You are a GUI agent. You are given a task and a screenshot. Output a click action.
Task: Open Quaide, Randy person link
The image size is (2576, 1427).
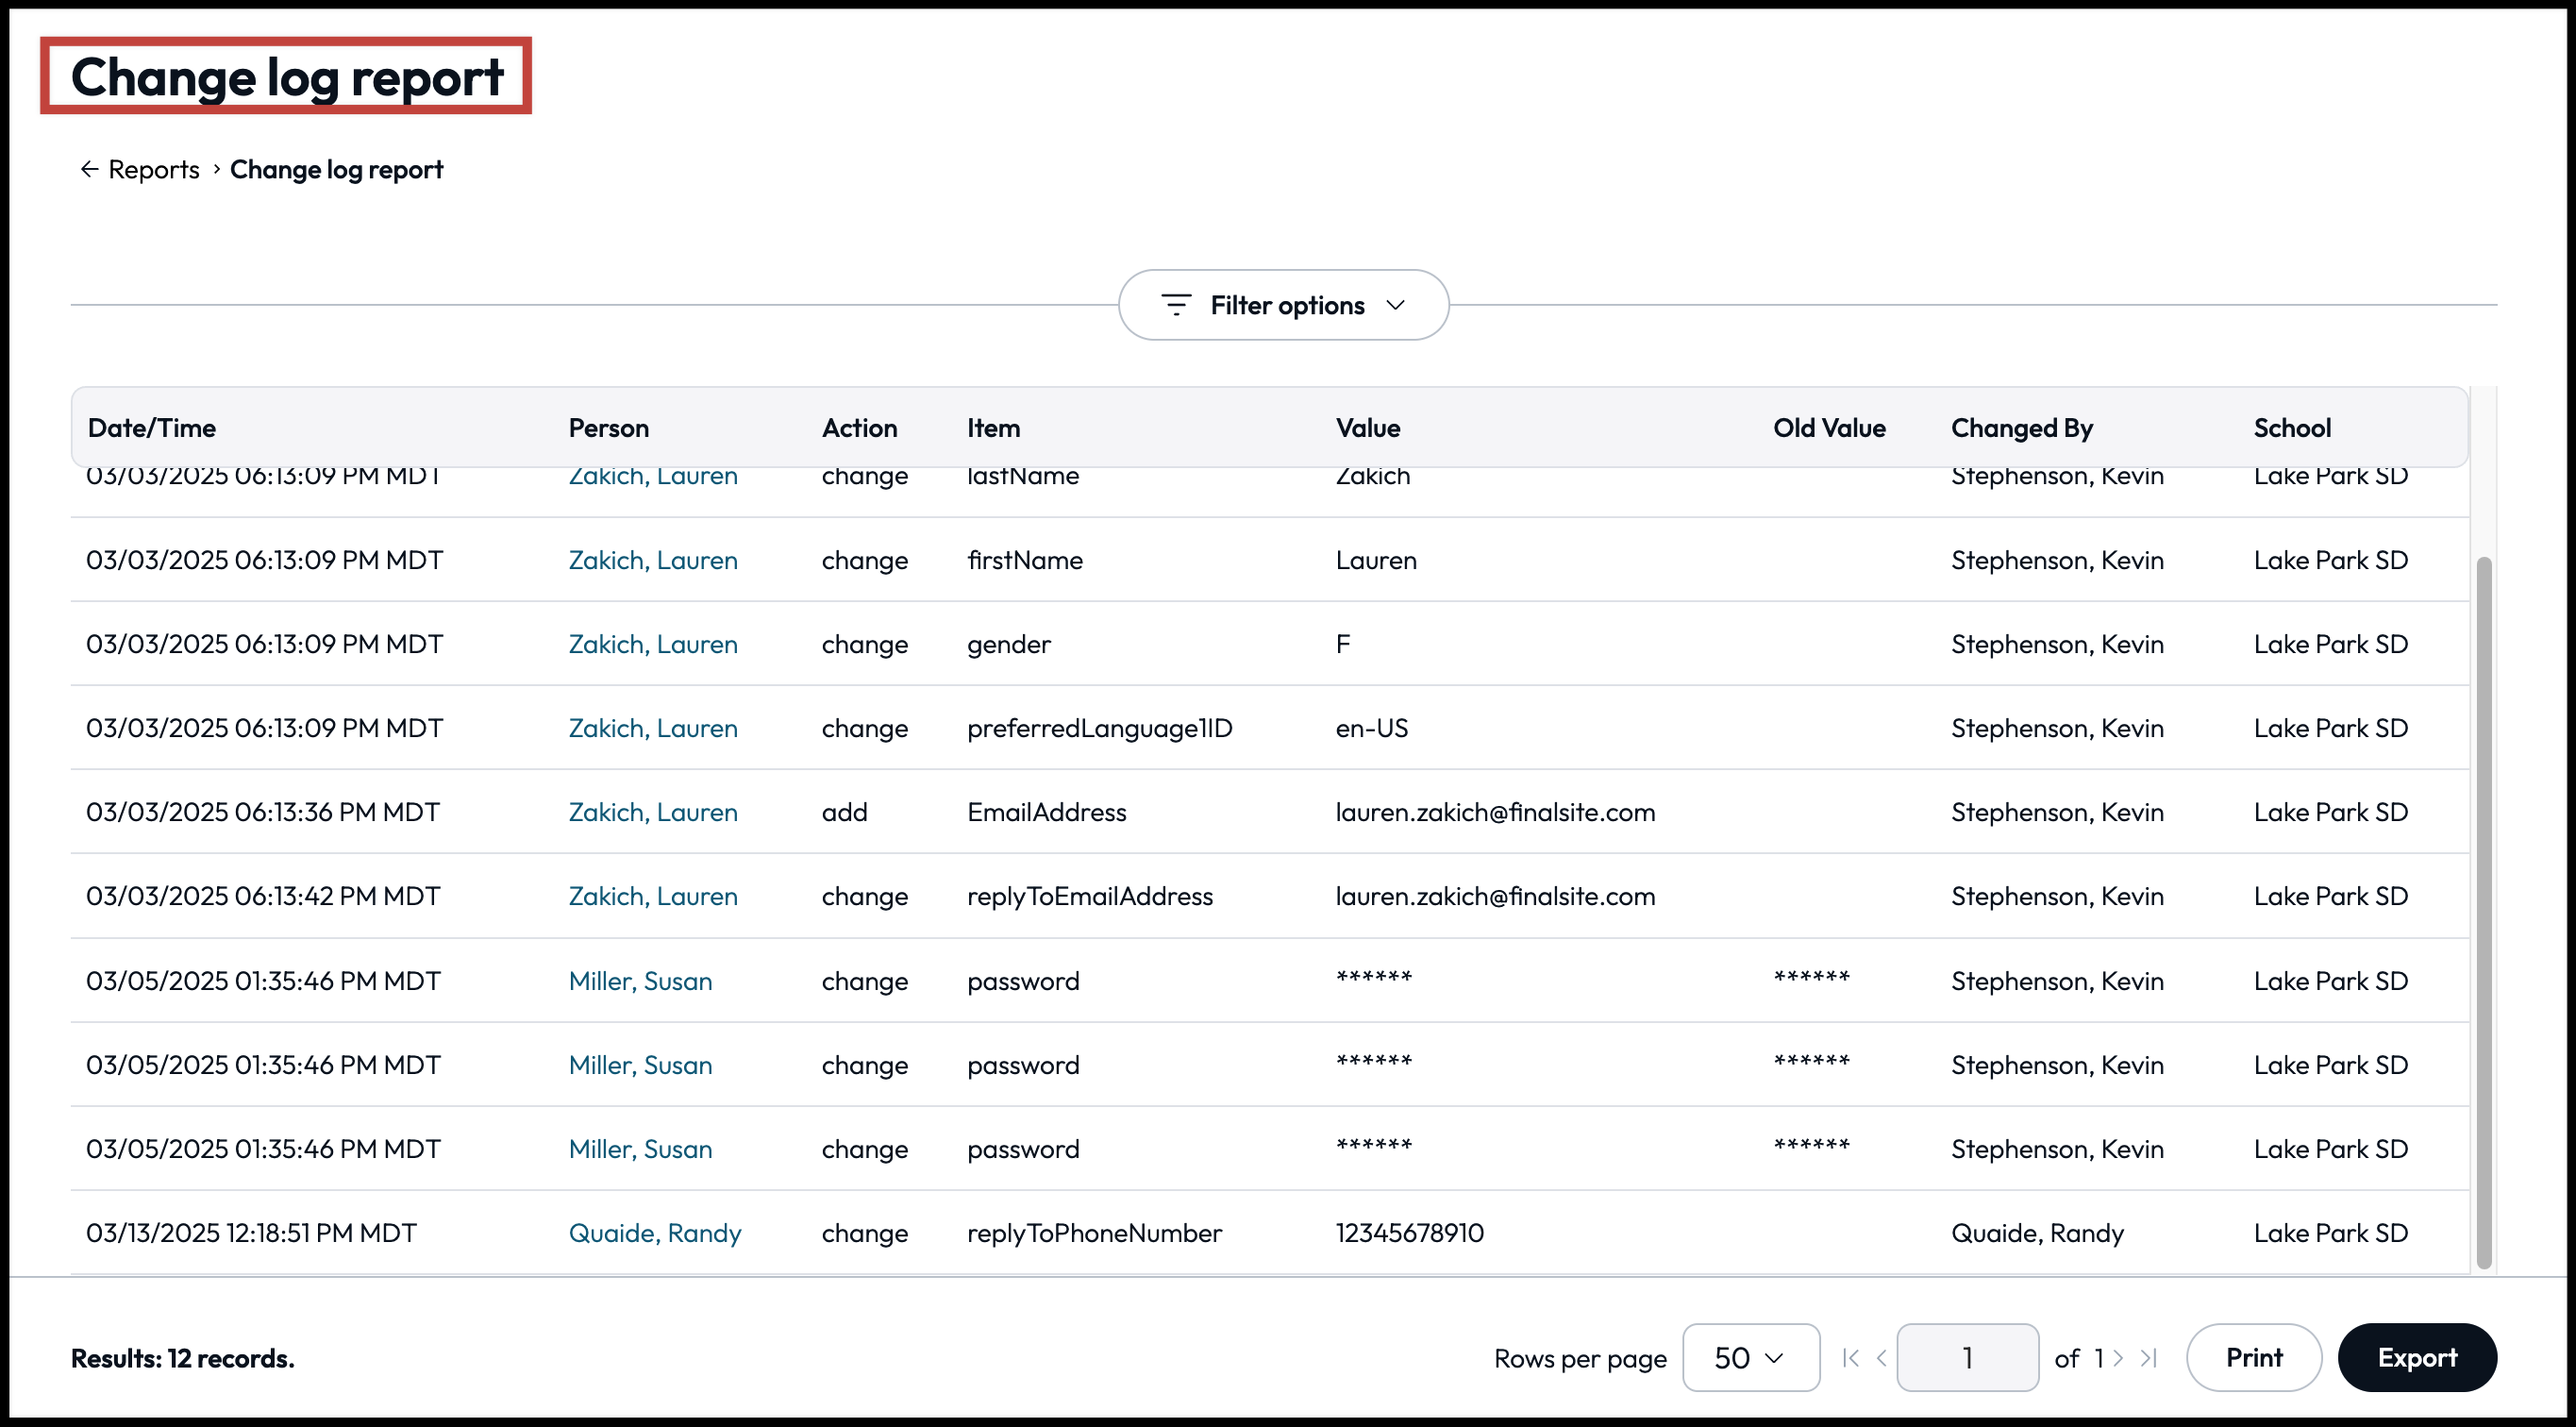pyautogui.click(x=655, y=1233)
